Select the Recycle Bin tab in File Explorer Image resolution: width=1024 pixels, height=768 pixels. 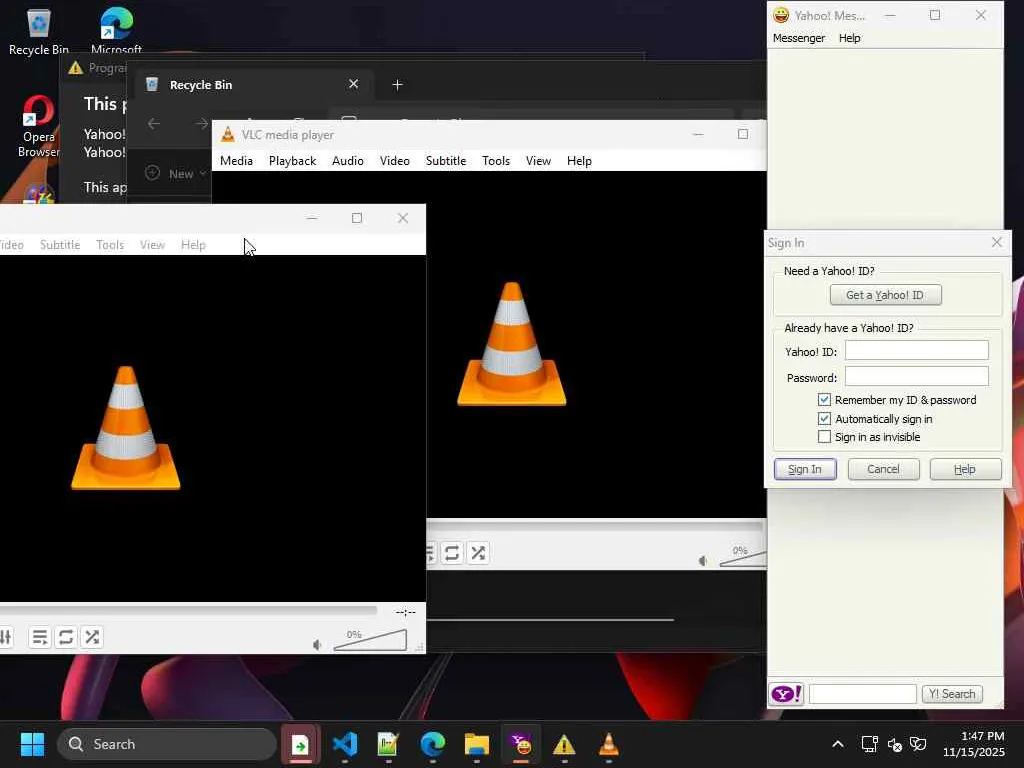point(254,85)
